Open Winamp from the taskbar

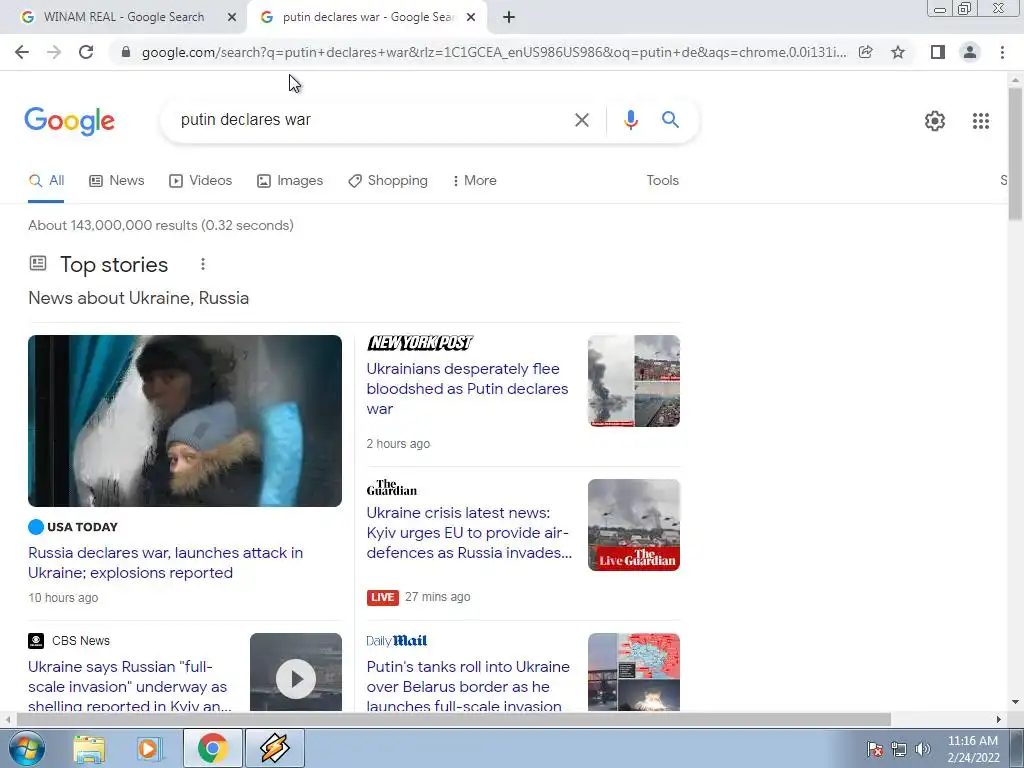275,748
